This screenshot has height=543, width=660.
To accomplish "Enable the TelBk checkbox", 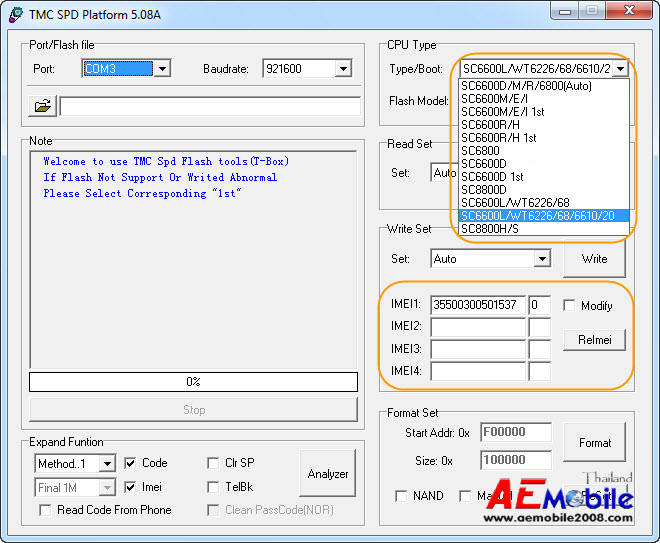I will click(x=213, y=487).
